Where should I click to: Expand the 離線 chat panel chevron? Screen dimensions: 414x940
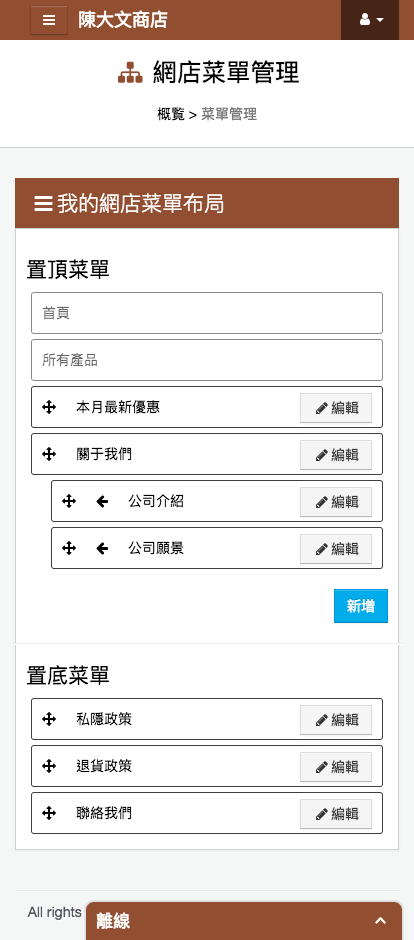tap(380, 921)
